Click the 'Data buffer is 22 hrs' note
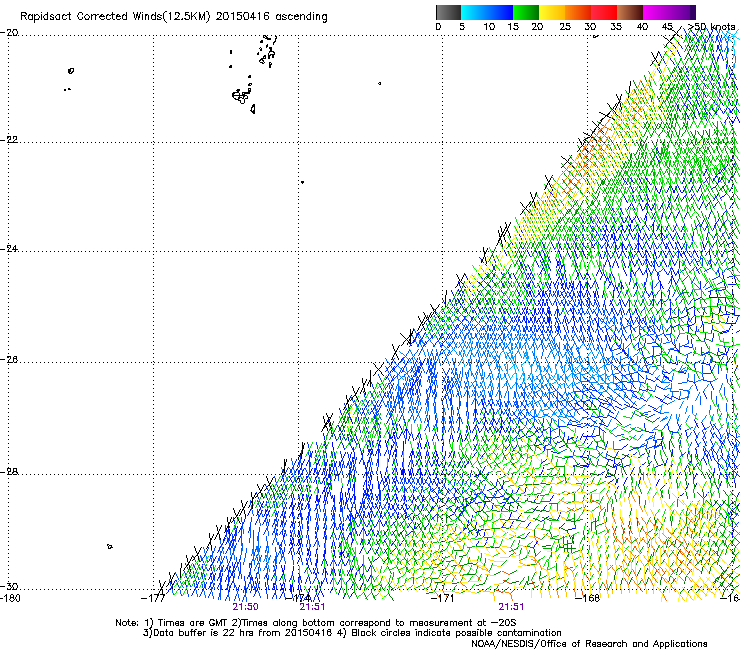Screen dimensions: 740x650 tap(352, 633)
